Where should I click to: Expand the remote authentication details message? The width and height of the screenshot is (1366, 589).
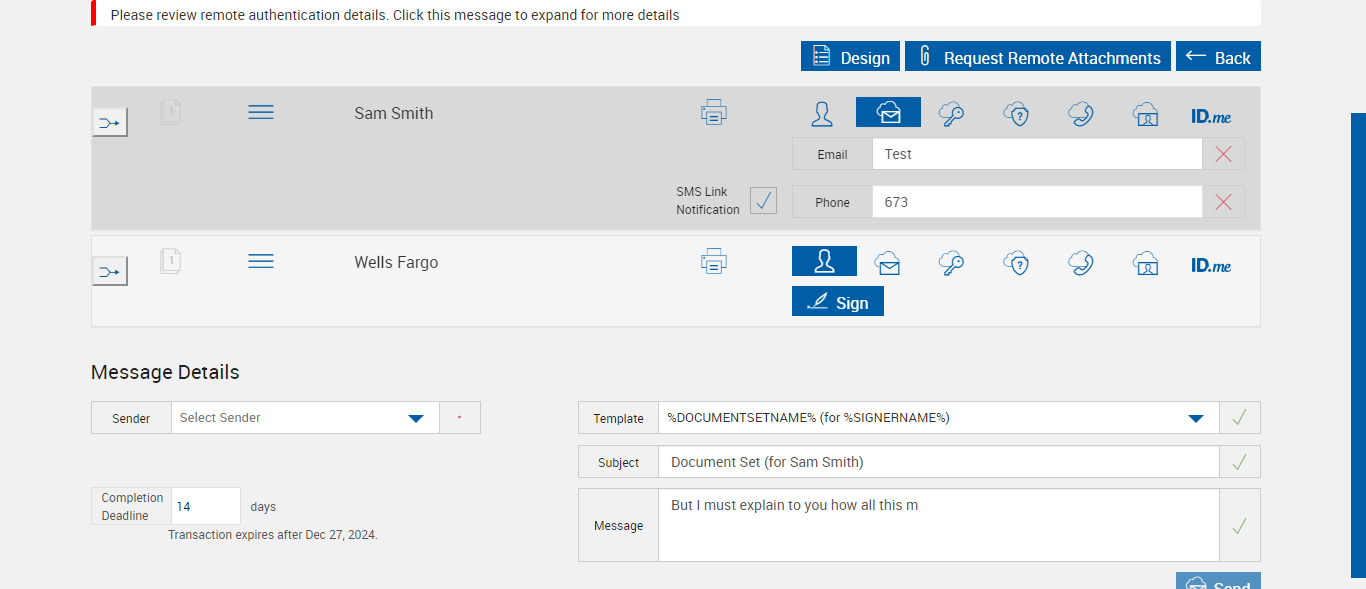[x=395, y=15]
